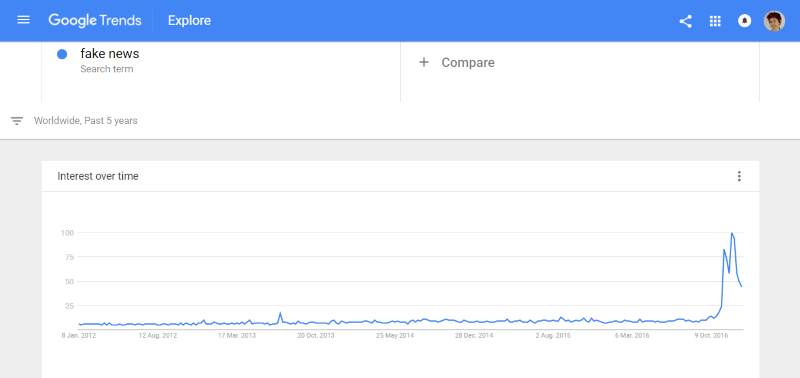This screenshot has width=800, height=378.
Task: Click the 9 Oct. 2016 axis label
Action: (x=711, y=336)
